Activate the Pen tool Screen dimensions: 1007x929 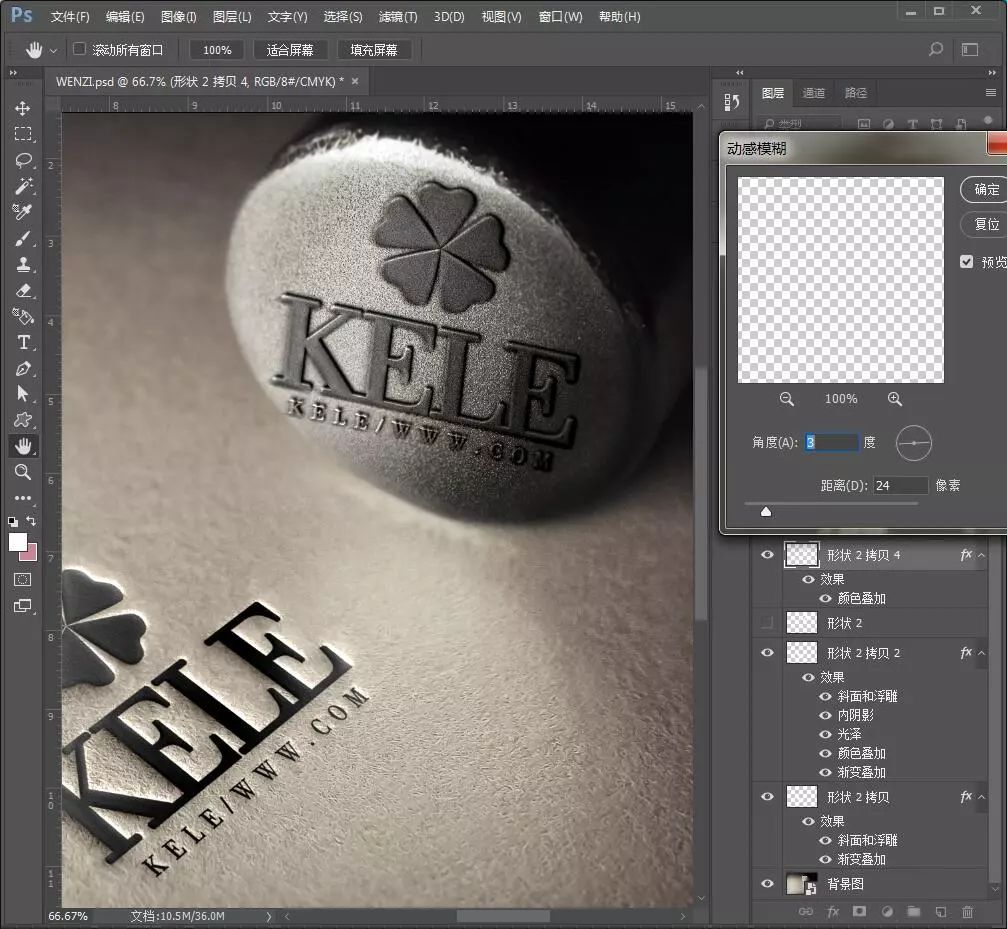[23, 368]
